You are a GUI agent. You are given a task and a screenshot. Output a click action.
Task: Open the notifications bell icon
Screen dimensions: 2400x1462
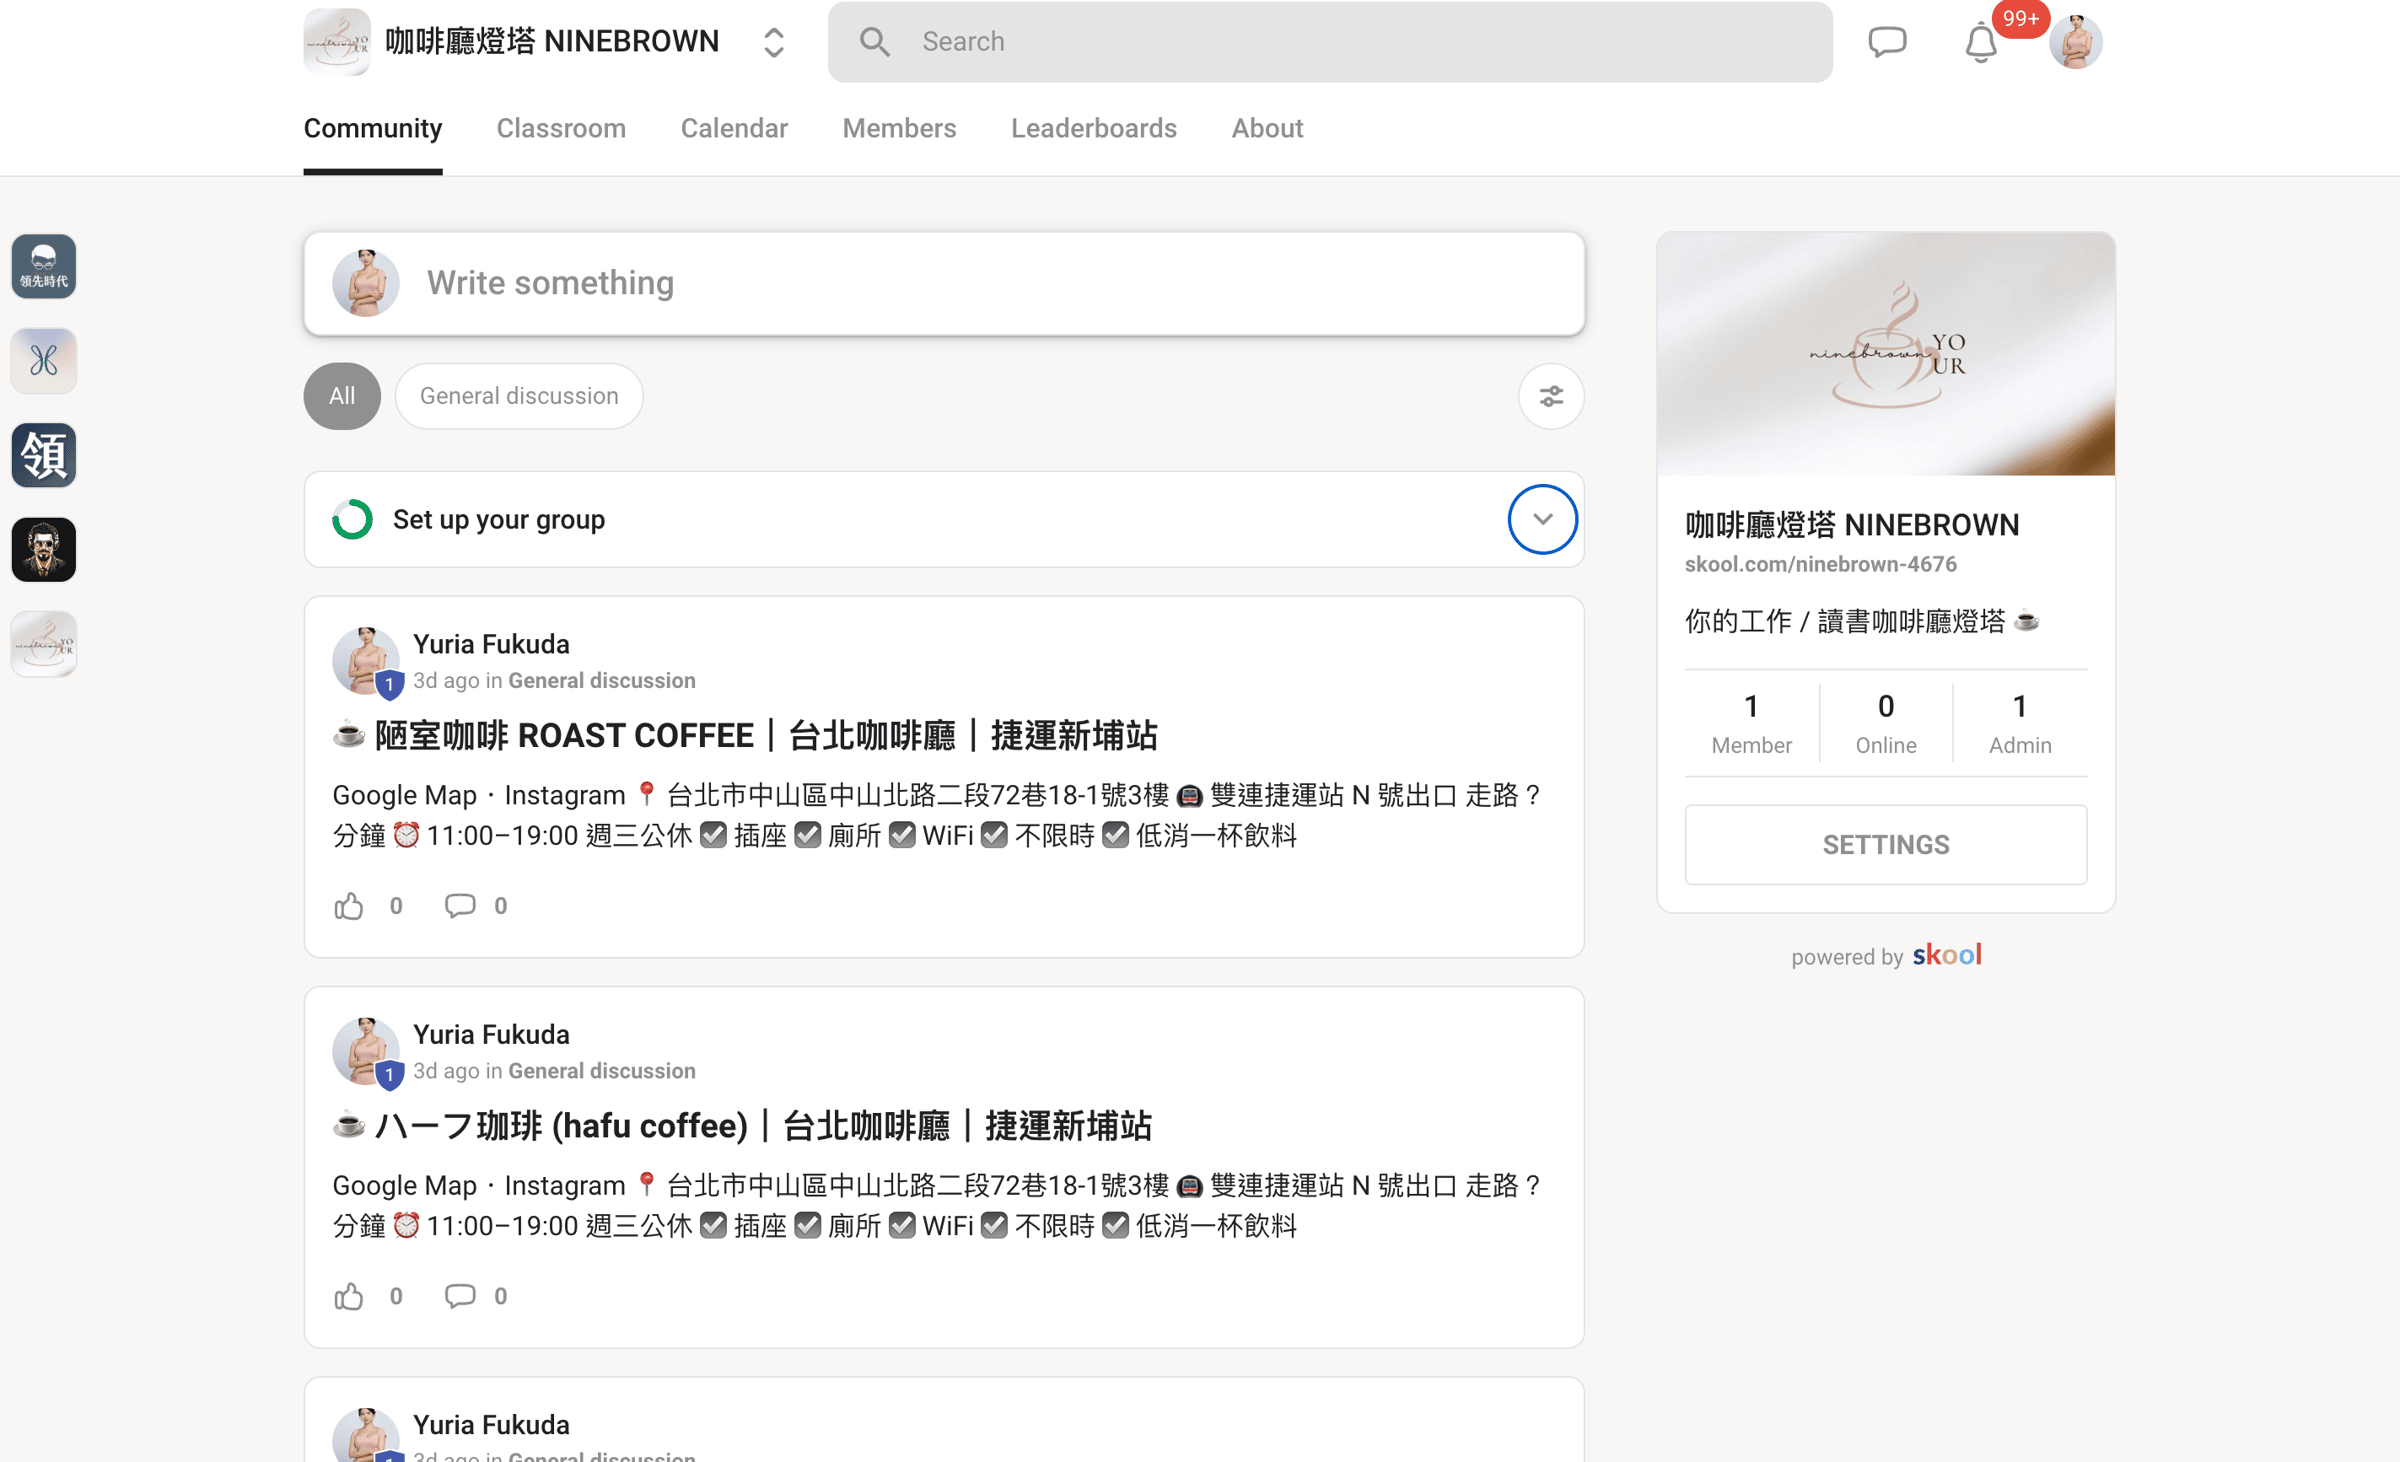tap(1980, 43)
